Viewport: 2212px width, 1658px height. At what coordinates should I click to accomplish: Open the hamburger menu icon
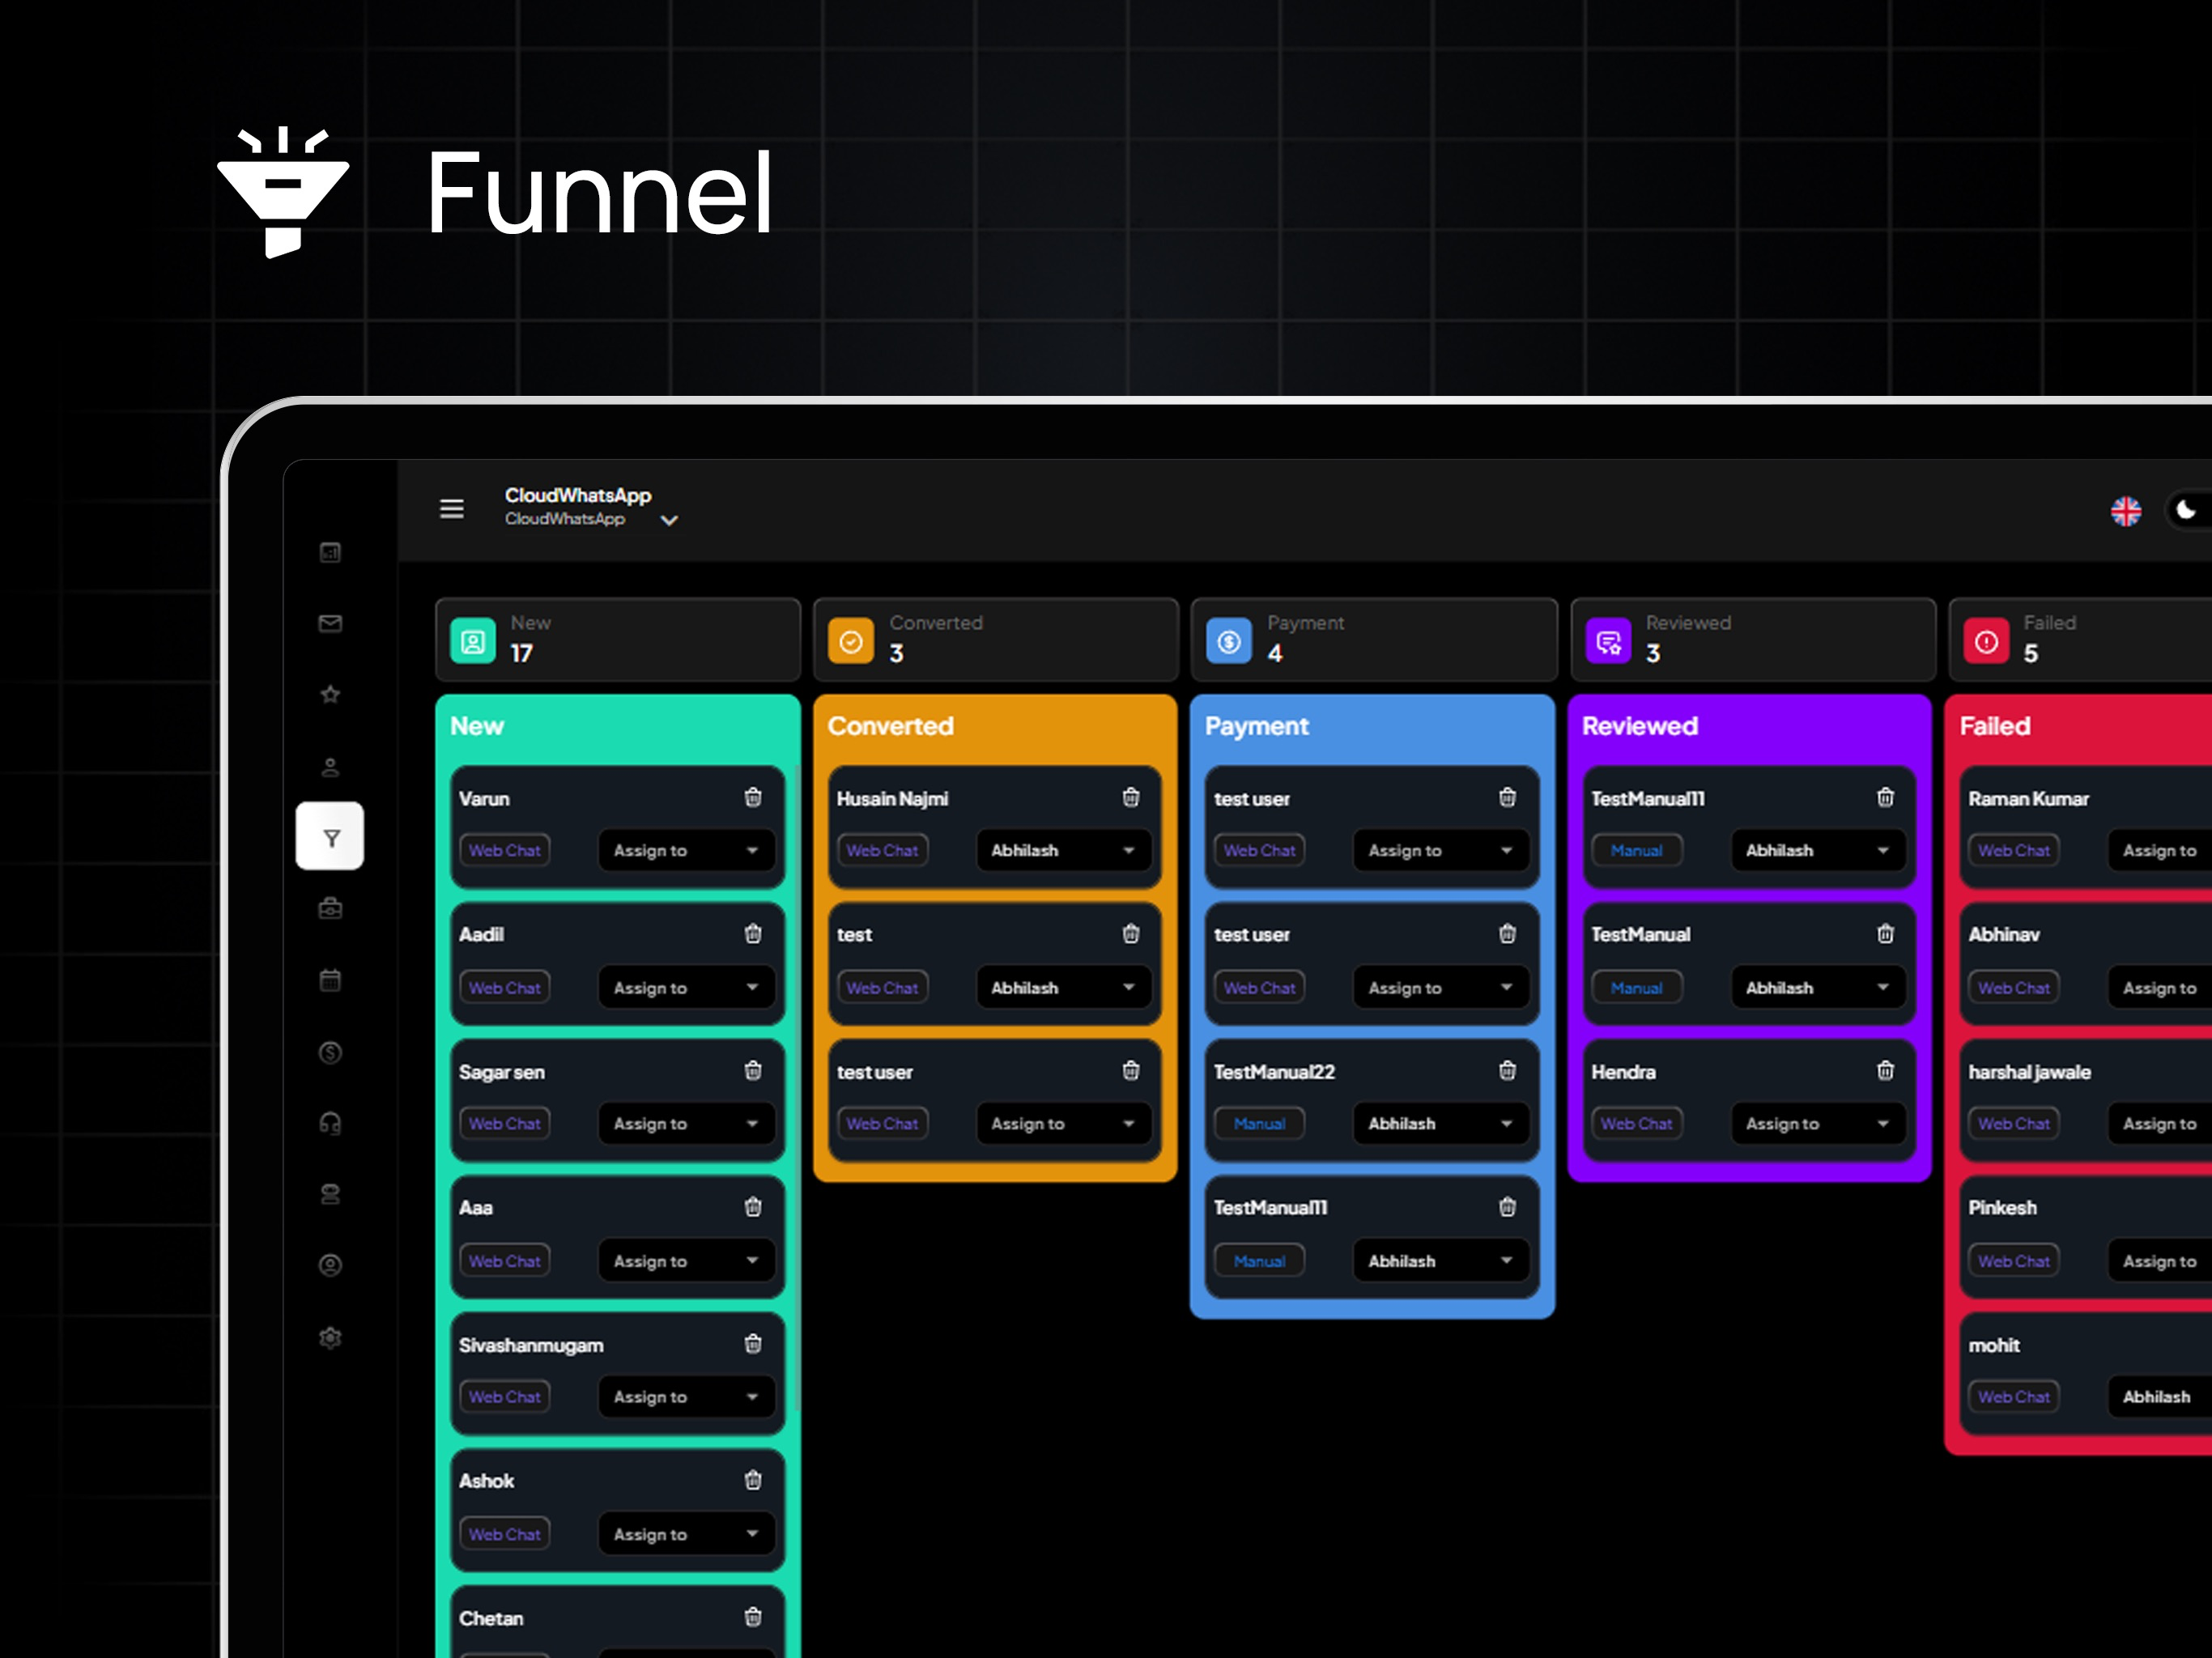point(451,508)
